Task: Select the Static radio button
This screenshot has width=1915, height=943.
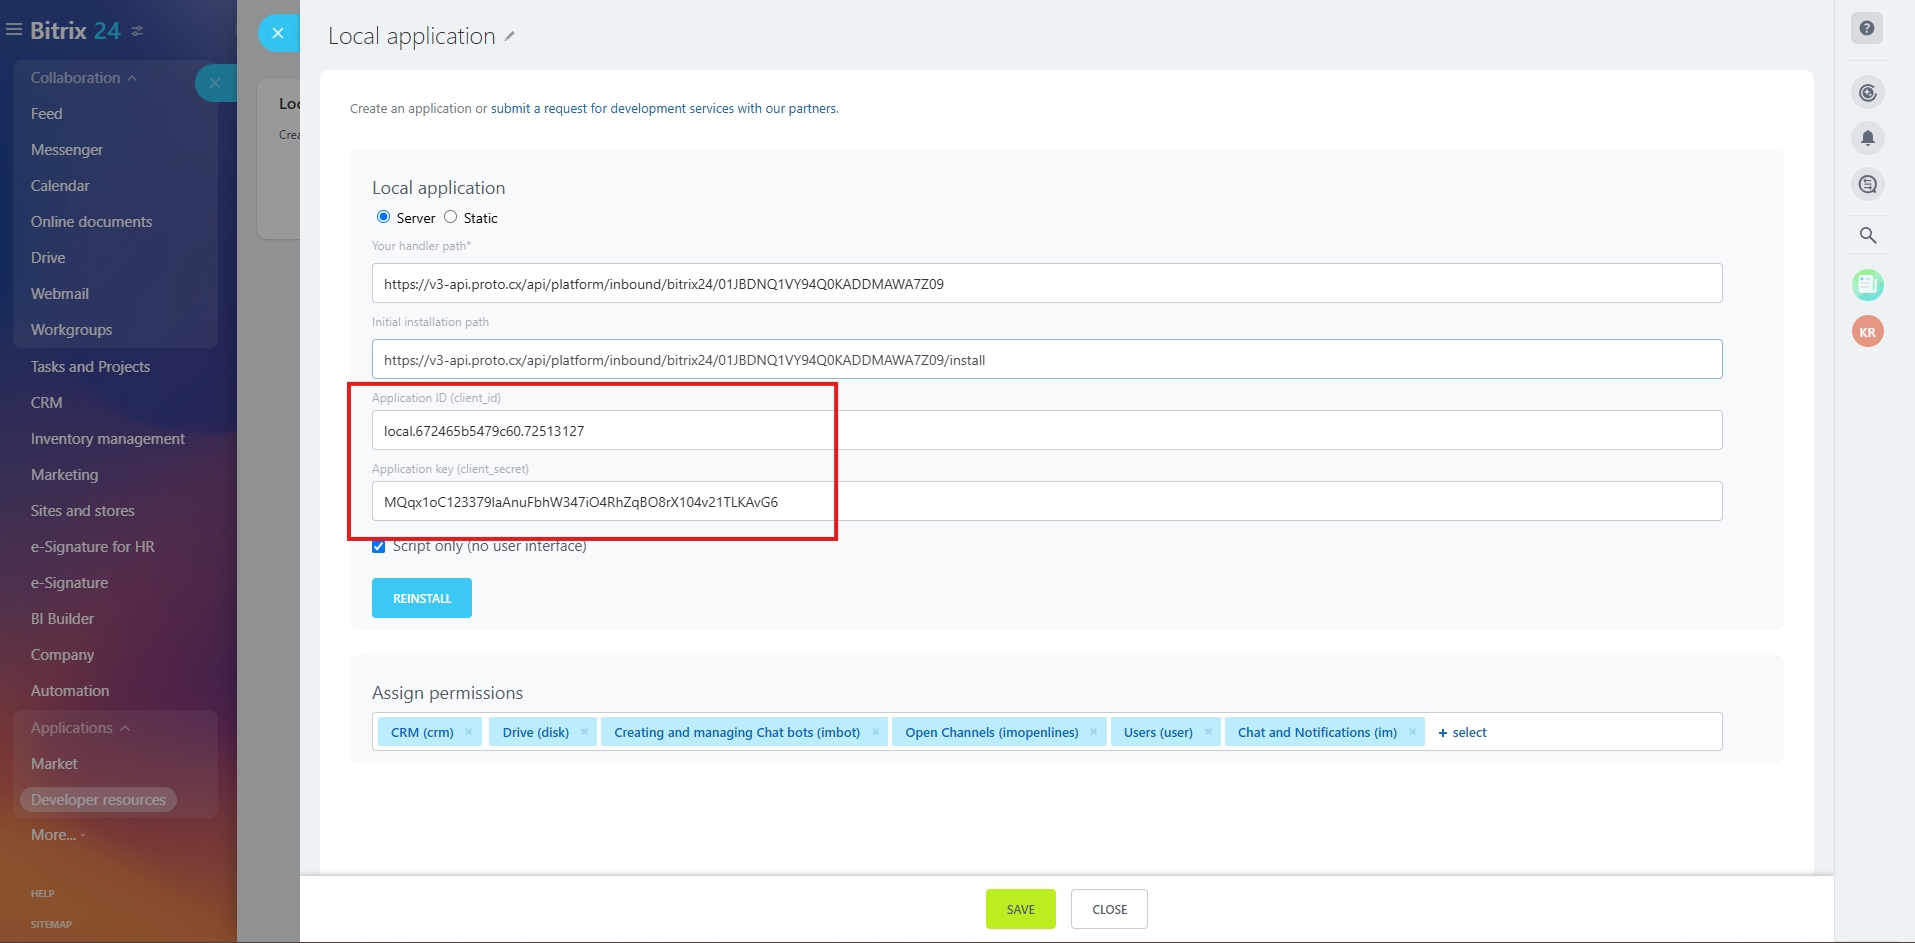Action: [x=450, y=217]
